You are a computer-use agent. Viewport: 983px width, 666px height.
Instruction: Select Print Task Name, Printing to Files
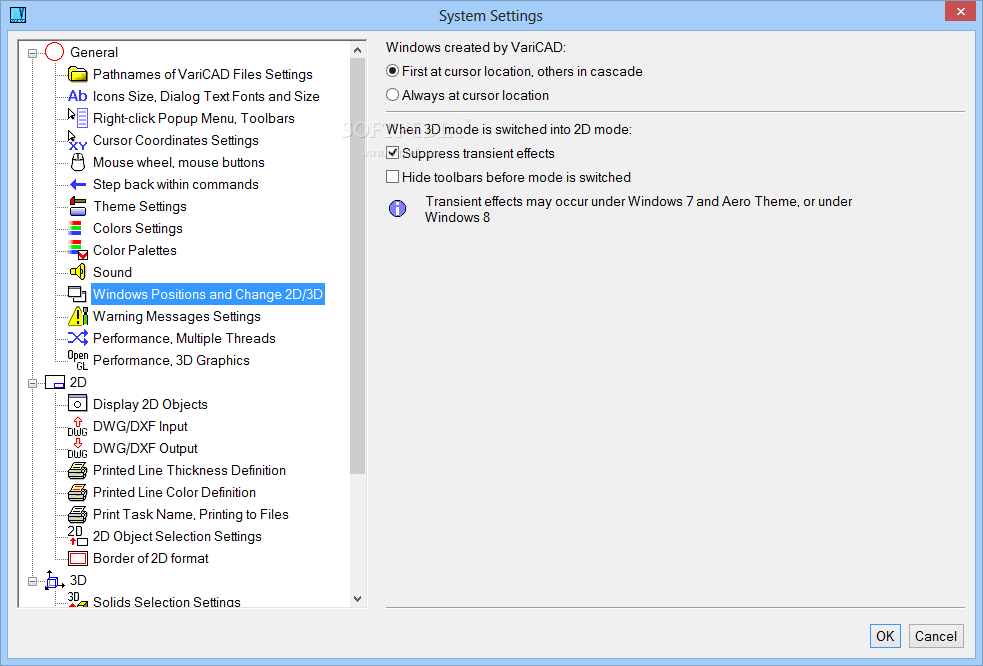coord(191,514)
